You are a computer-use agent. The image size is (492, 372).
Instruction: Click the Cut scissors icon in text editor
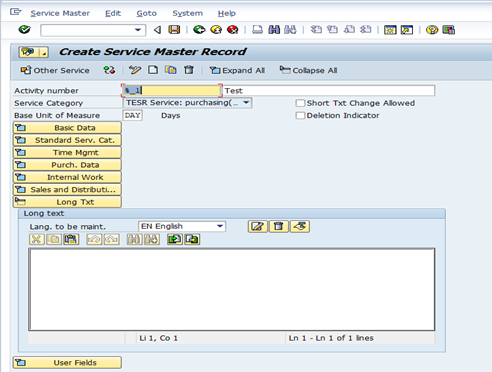37,239
